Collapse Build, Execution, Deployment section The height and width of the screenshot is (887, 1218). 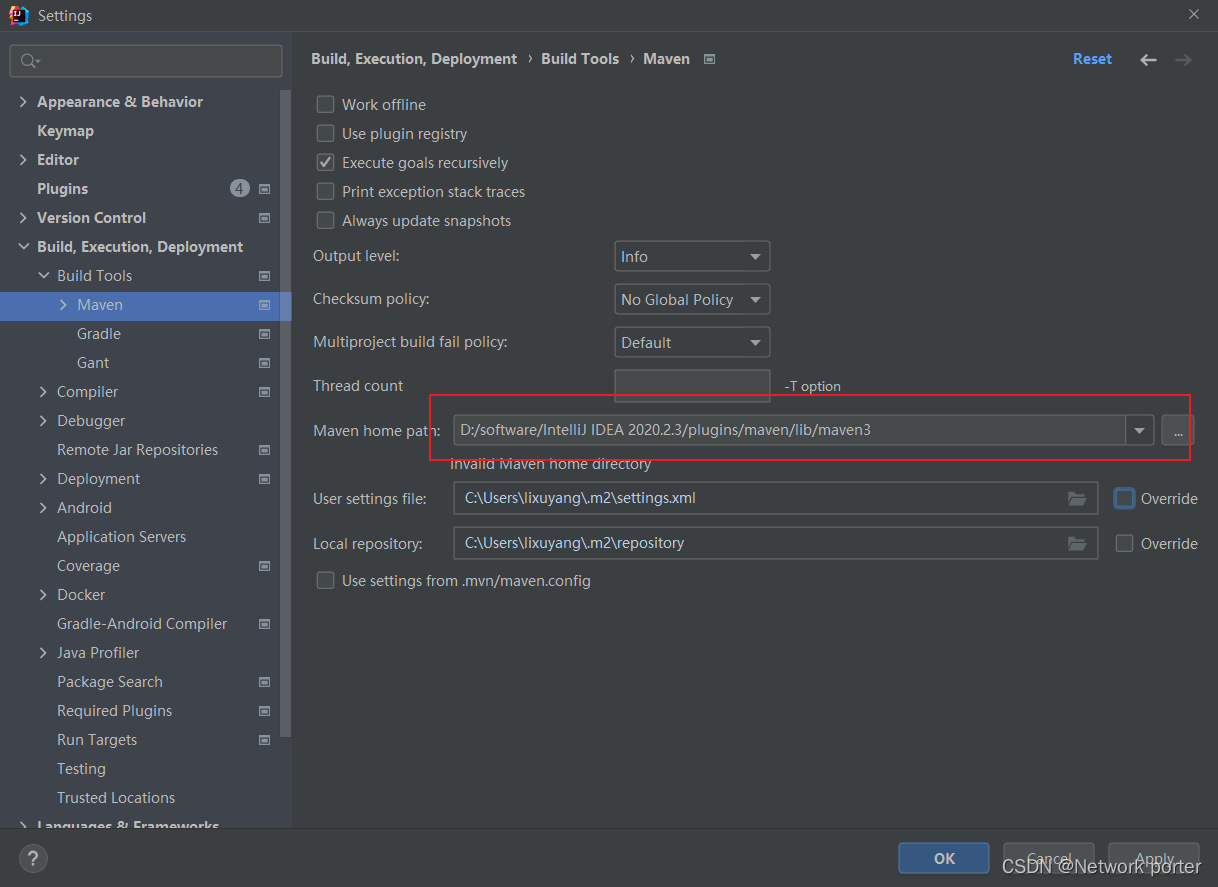[x=23, y=247]
